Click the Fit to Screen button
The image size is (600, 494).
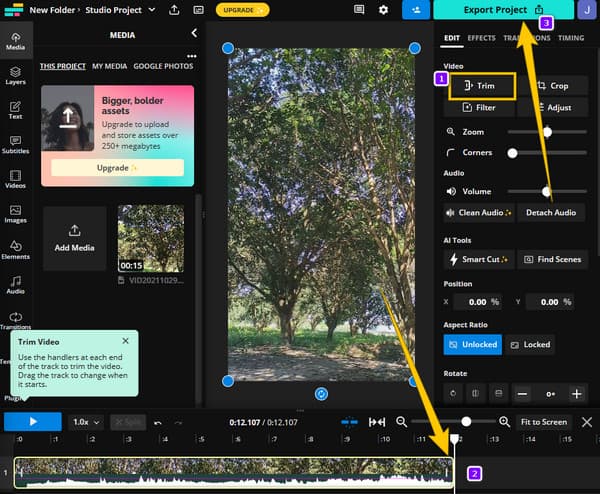tap(544, 422)
